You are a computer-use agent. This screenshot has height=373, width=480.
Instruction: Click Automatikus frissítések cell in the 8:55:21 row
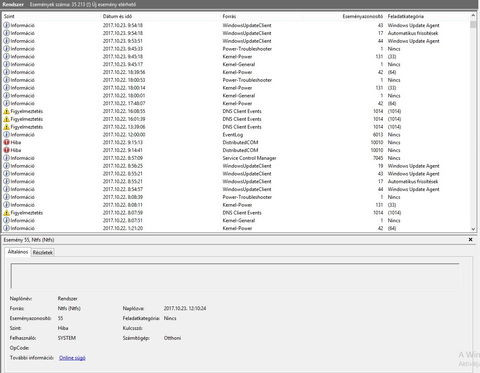(x=413, y=181)
